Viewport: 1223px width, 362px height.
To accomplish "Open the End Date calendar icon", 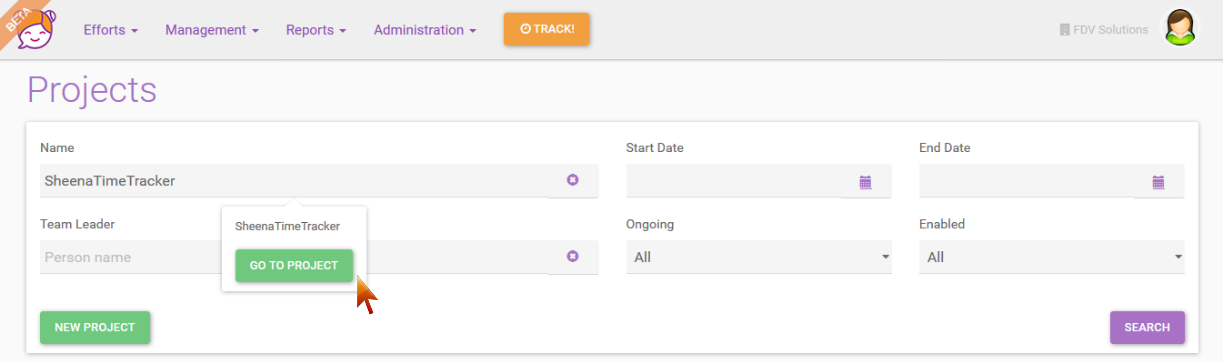I will [1158, 182].
